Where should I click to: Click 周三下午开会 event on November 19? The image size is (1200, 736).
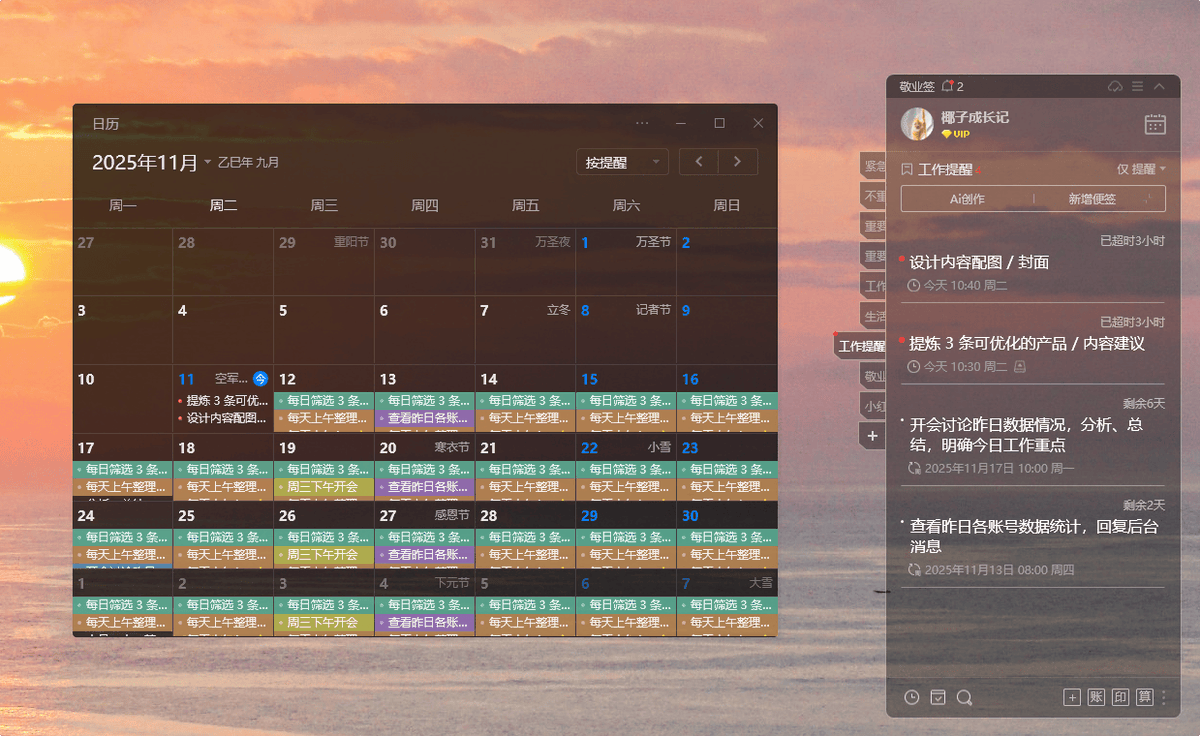(324, 487)
